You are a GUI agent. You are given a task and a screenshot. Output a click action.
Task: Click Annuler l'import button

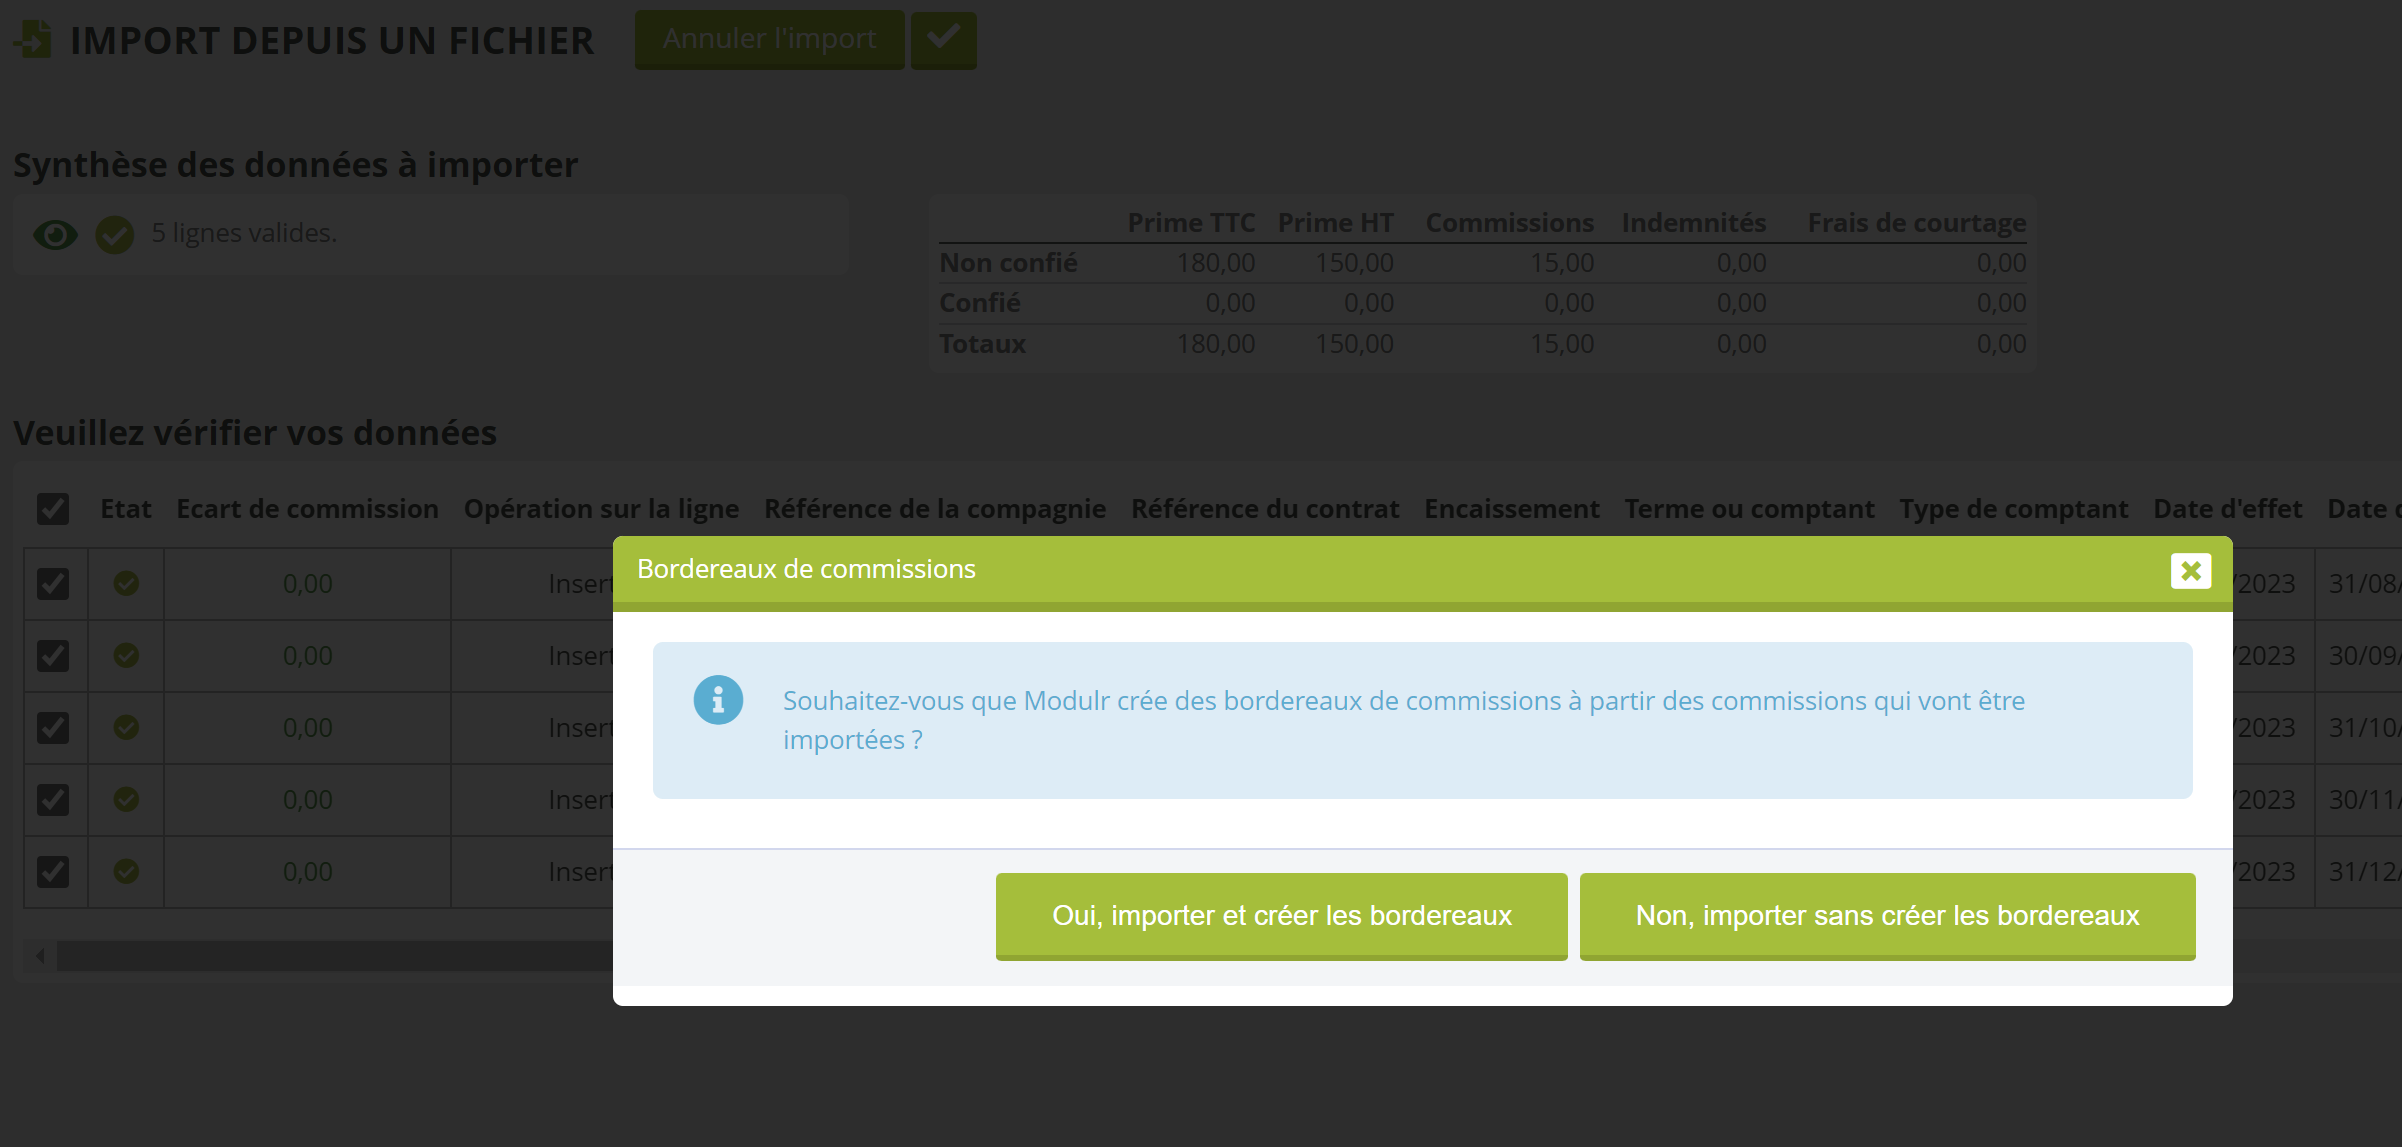769,40
